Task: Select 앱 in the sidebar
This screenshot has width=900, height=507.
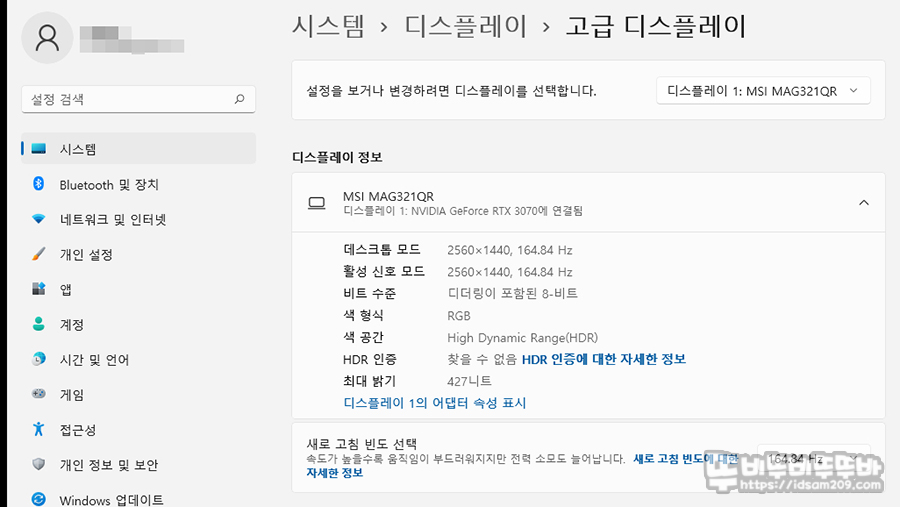Action: (x=138, y=289)
